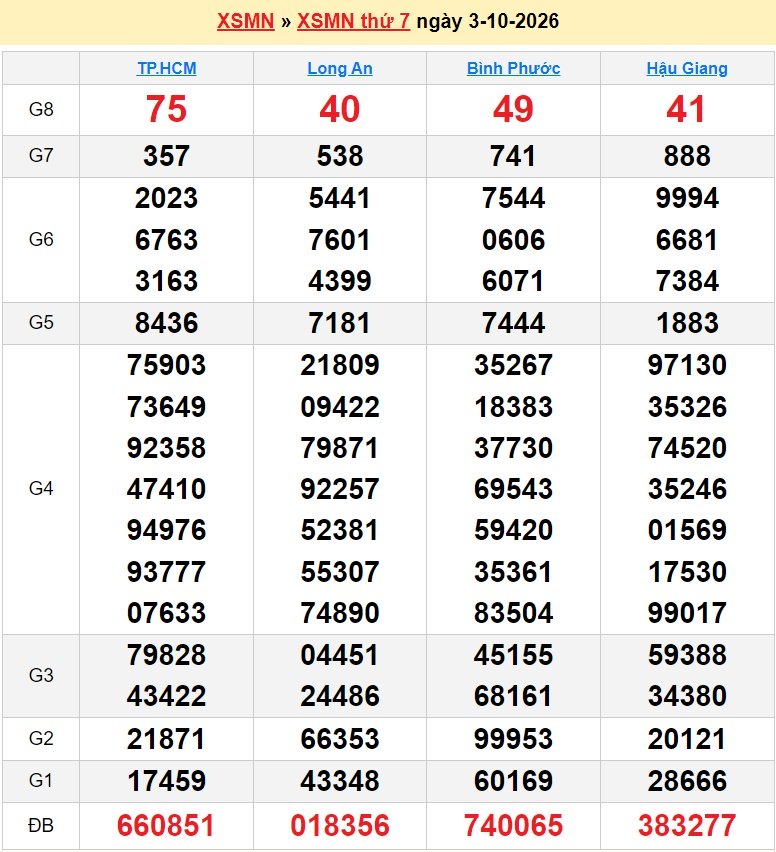The width and height of the screenshot is (776, 852).
Task: Click G1 number 60169
Action: pyautogui.click(x=514, y=781)
